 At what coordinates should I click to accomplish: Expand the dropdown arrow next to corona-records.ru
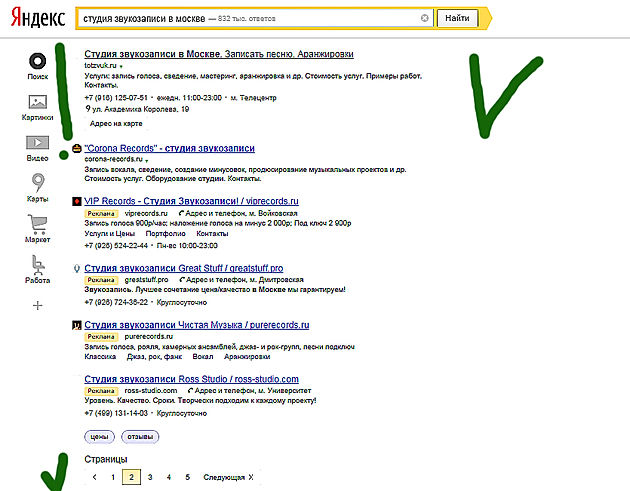(147, 161)
